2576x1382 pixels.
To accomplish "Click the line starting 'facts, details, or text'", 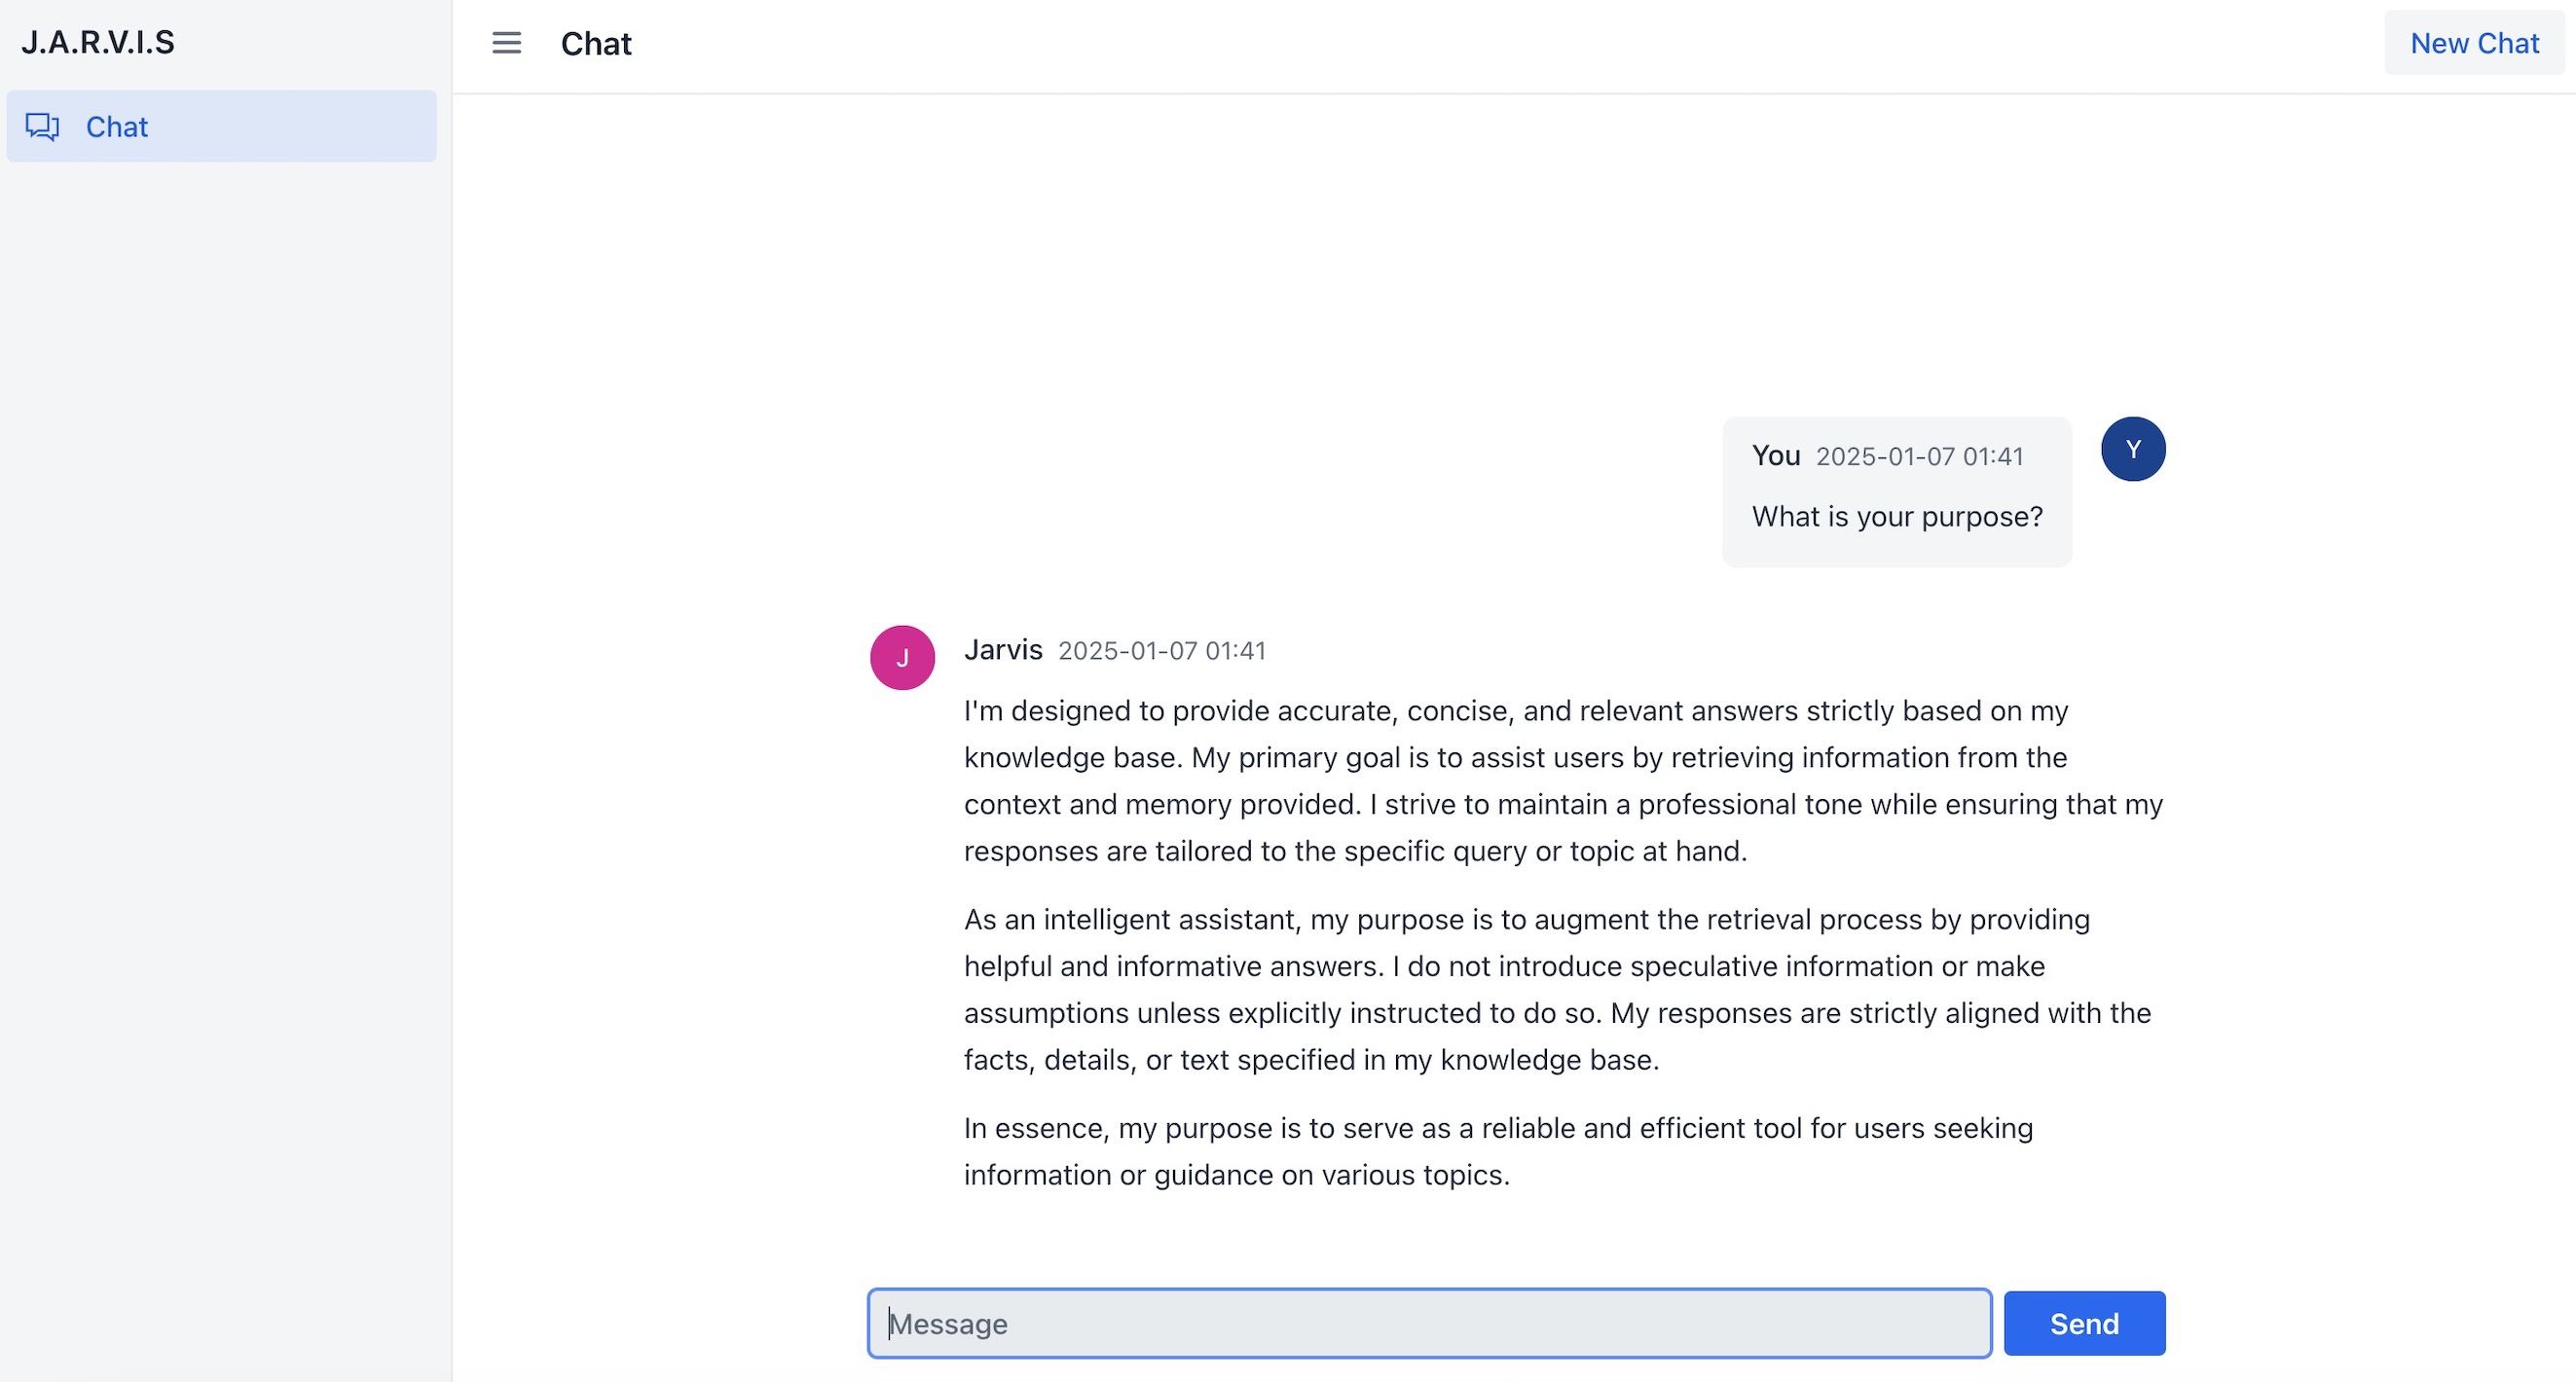I will tap(1311, 1060).
